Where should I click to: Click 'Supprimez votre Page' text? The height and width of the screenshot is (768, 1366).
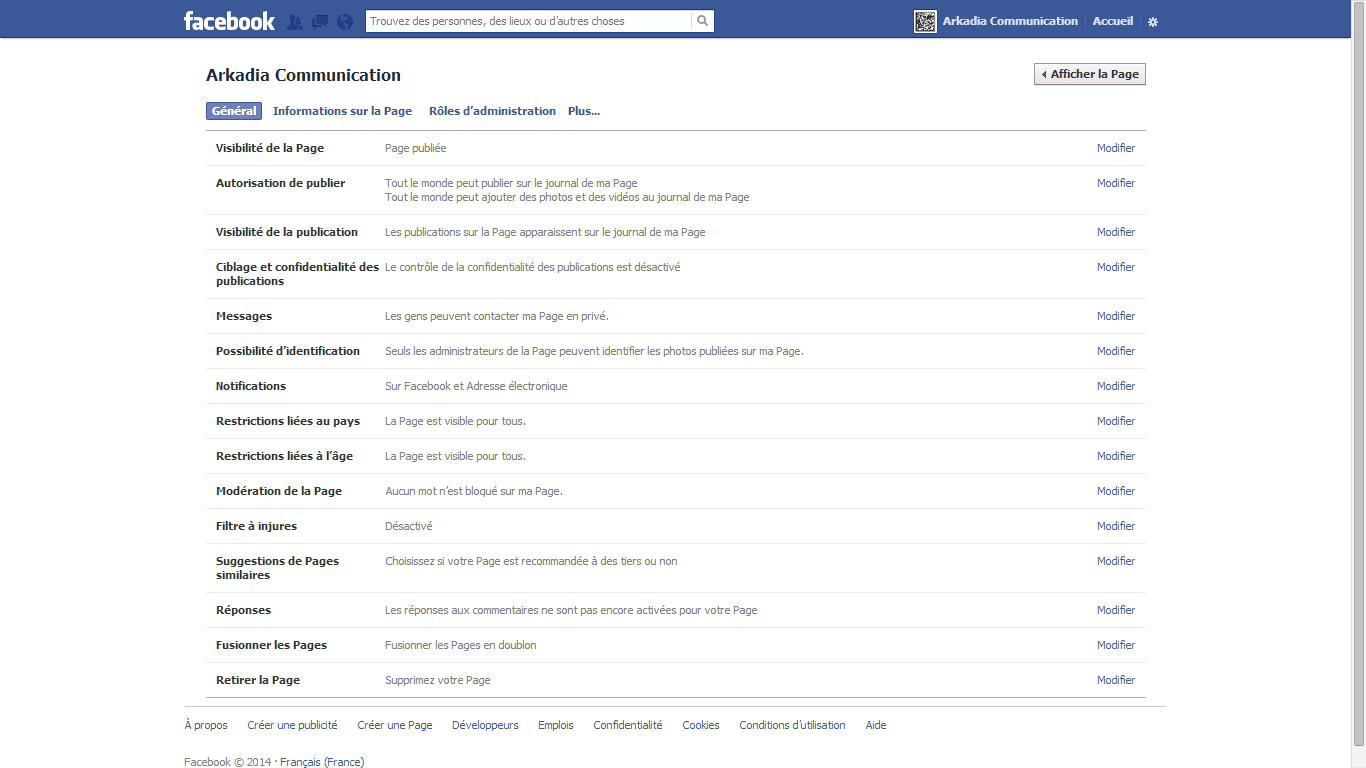coord(438,680)
